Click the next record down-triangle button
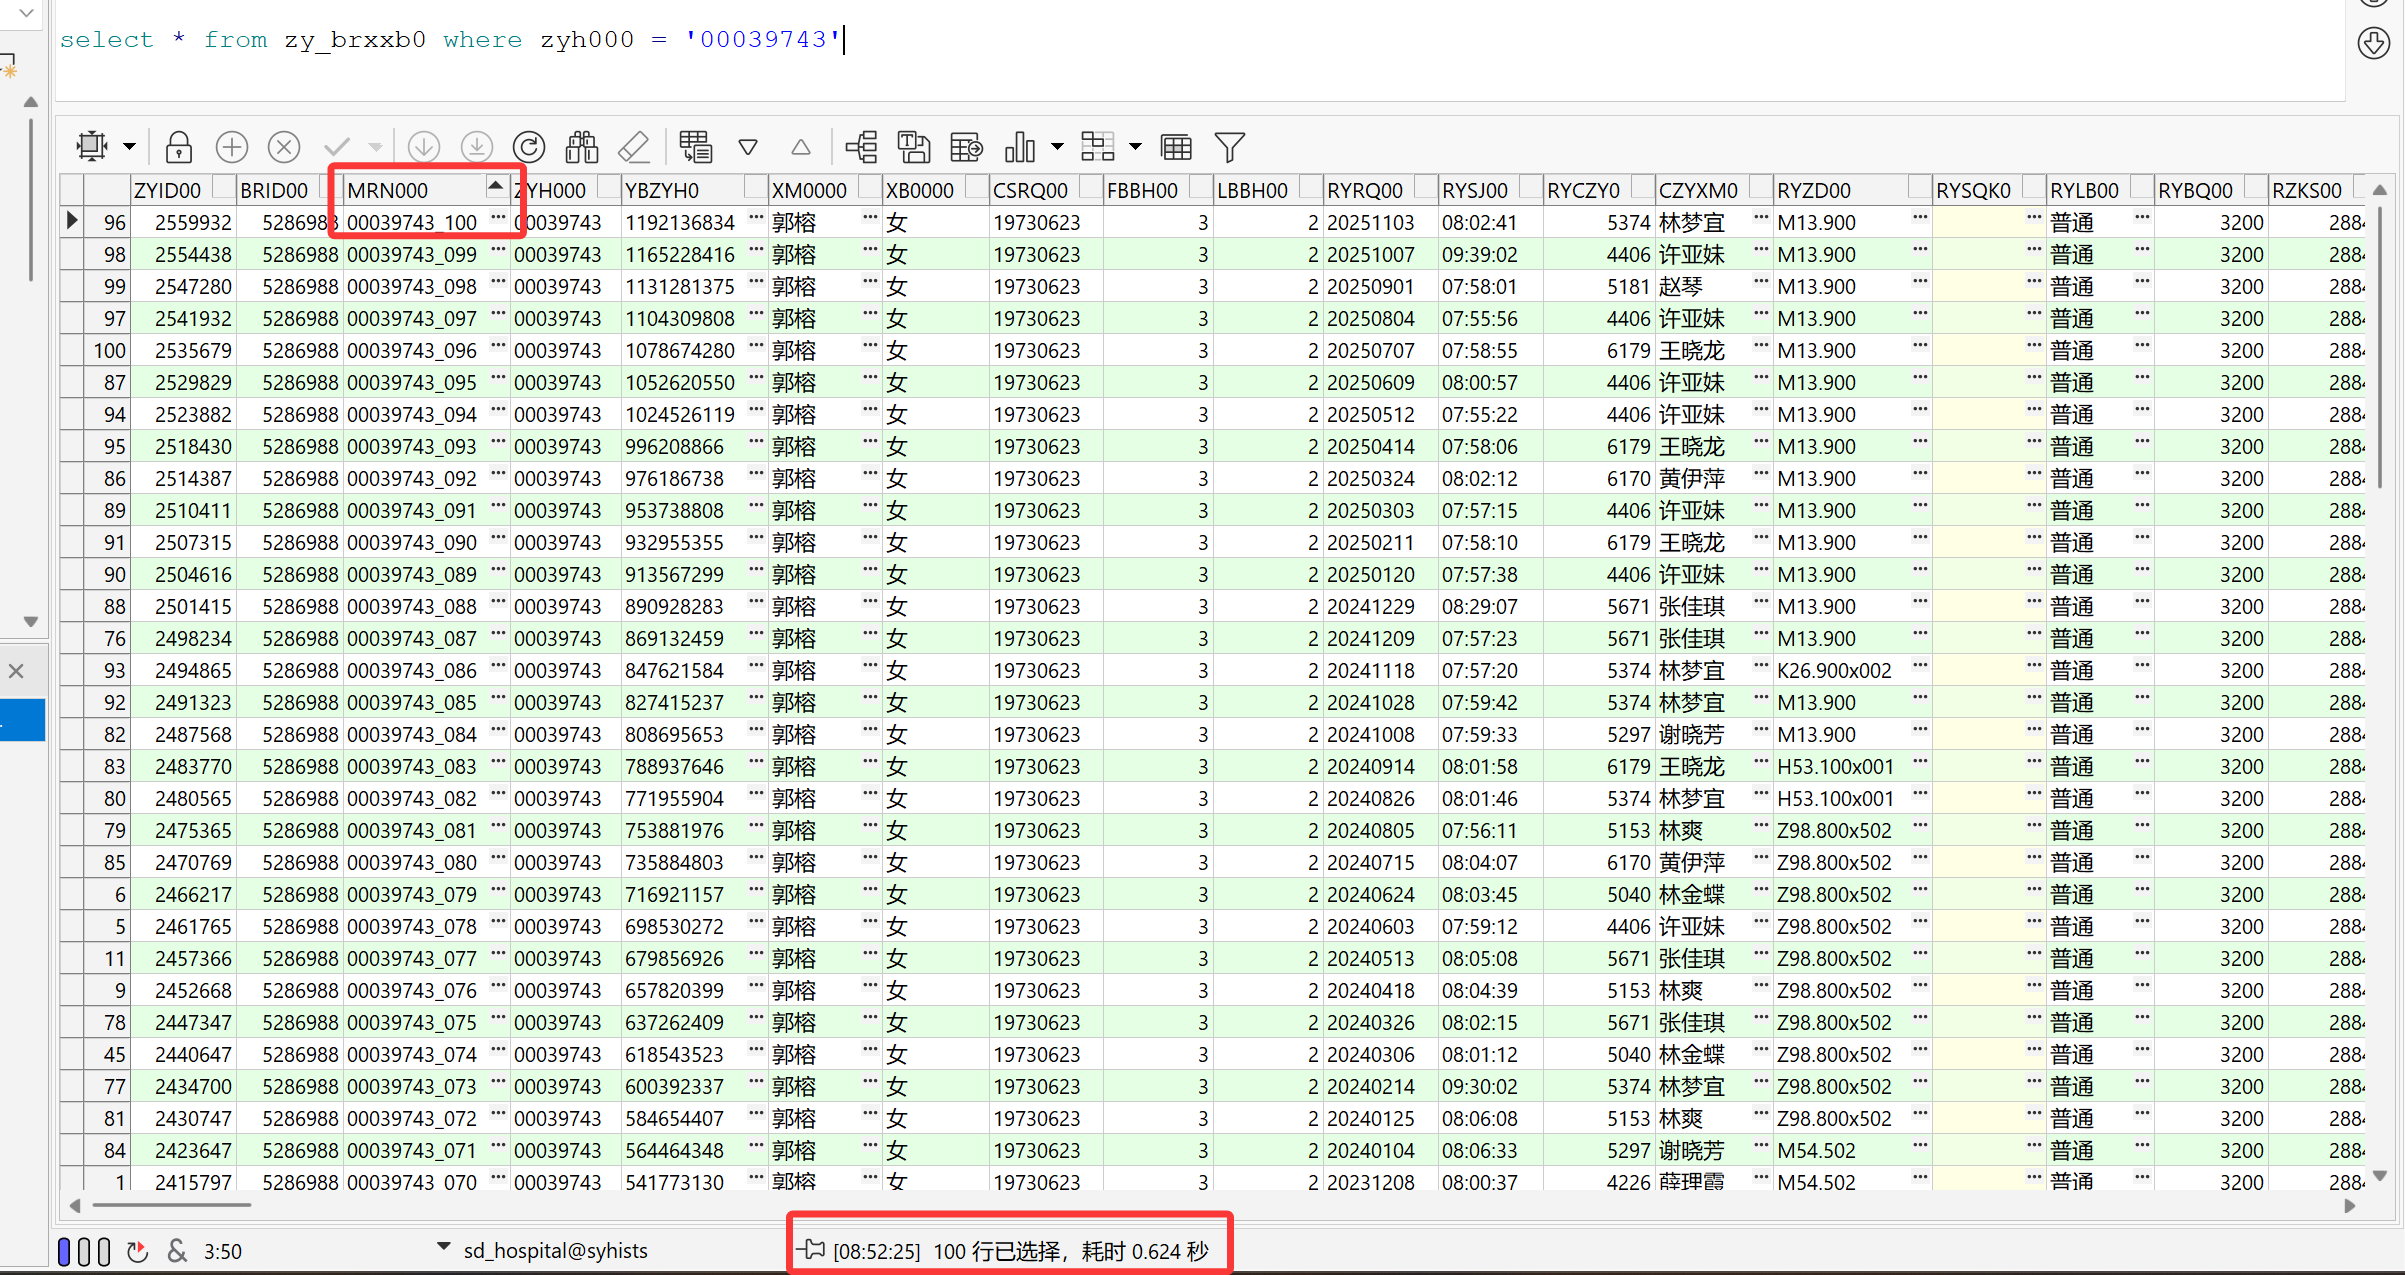 click(747, 147)
